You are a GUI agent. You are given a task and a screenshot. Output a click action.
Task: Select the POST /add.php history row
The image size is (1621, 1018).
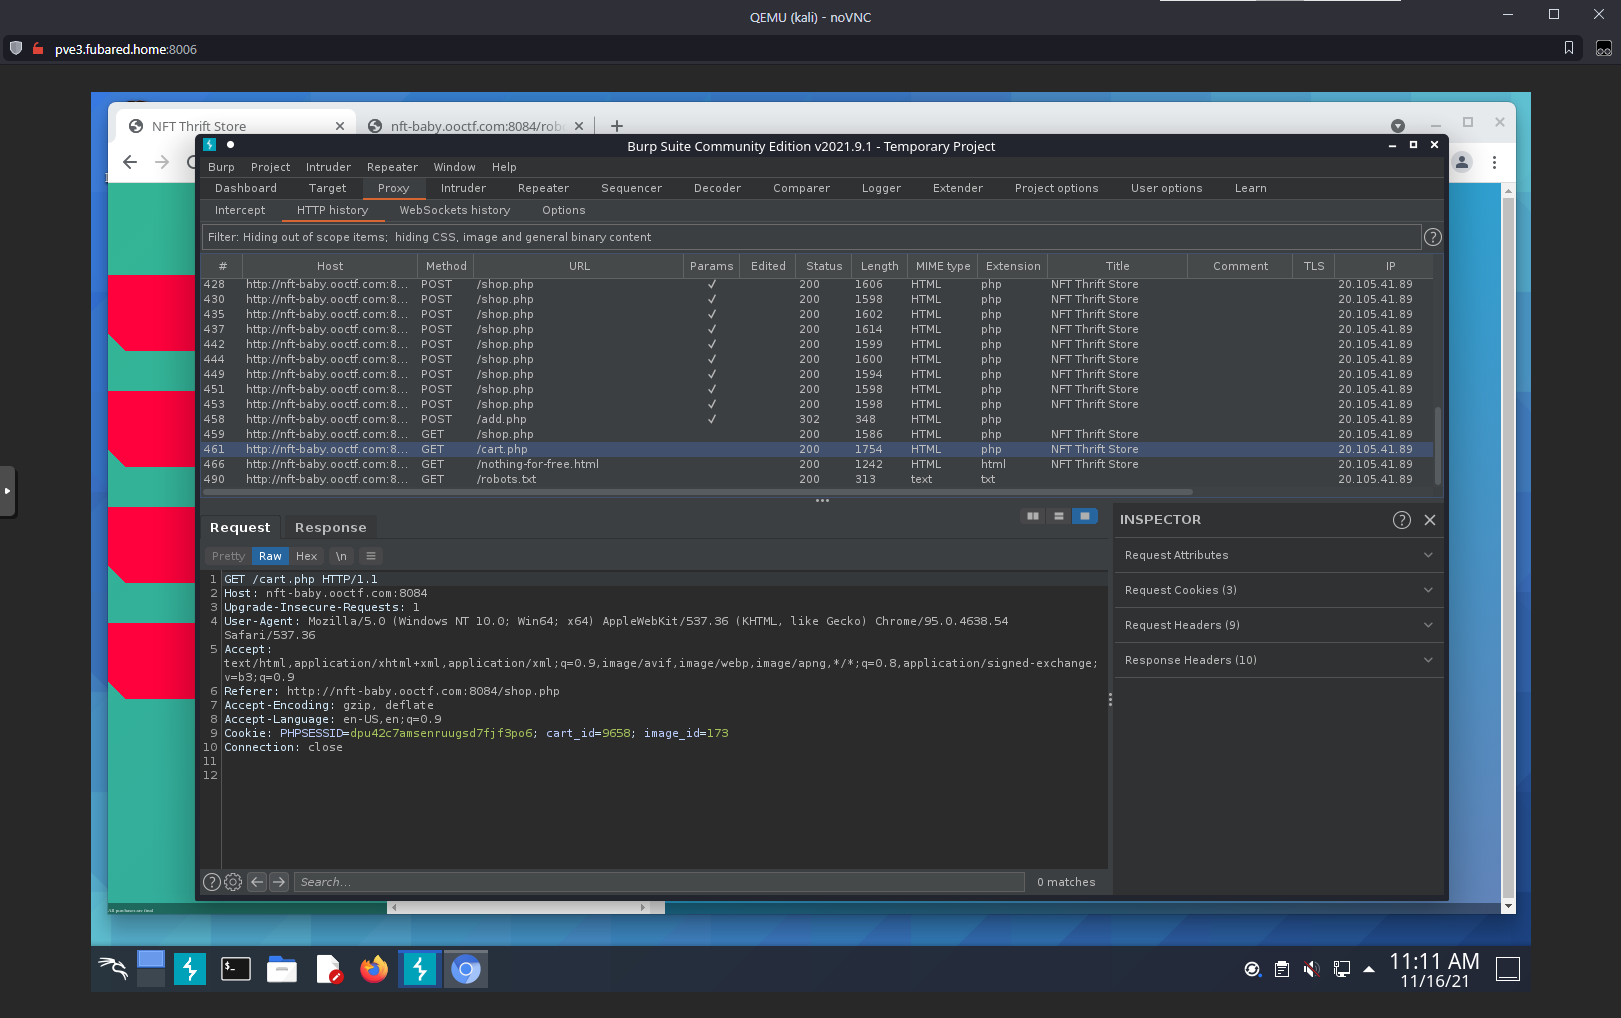point(817,419)
